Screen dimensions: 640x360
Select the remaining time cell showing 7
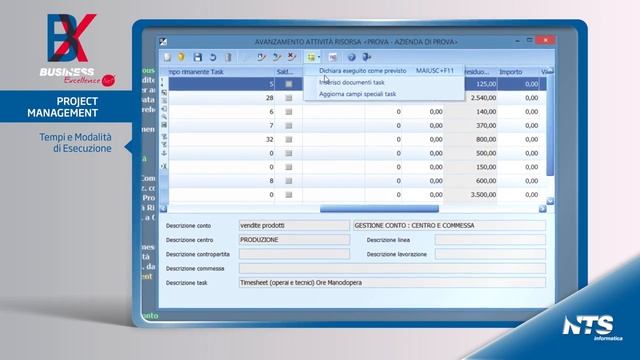tap(222, 126)
